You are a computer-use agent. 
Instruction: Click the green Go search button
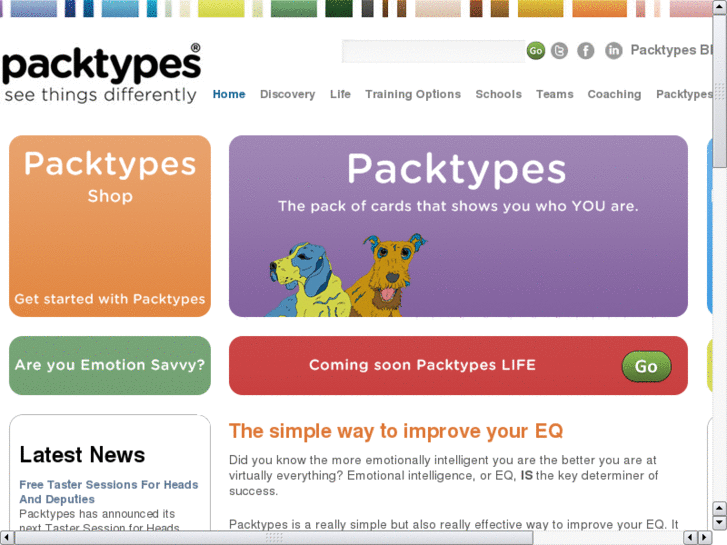pos(536,51)
